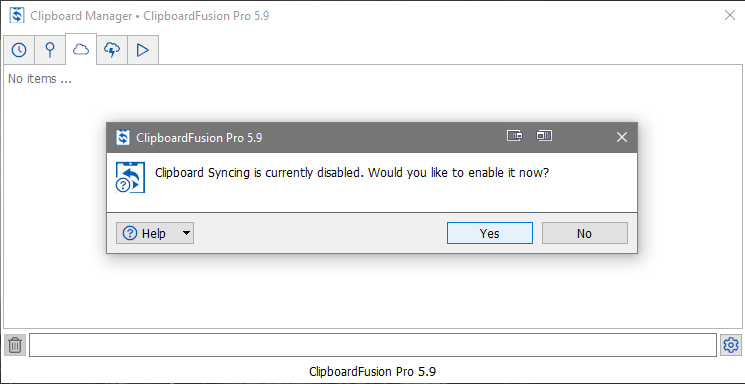Click the span-window-across-monitors title bar icon
745x384 pixels.
(x=544, y=136)
